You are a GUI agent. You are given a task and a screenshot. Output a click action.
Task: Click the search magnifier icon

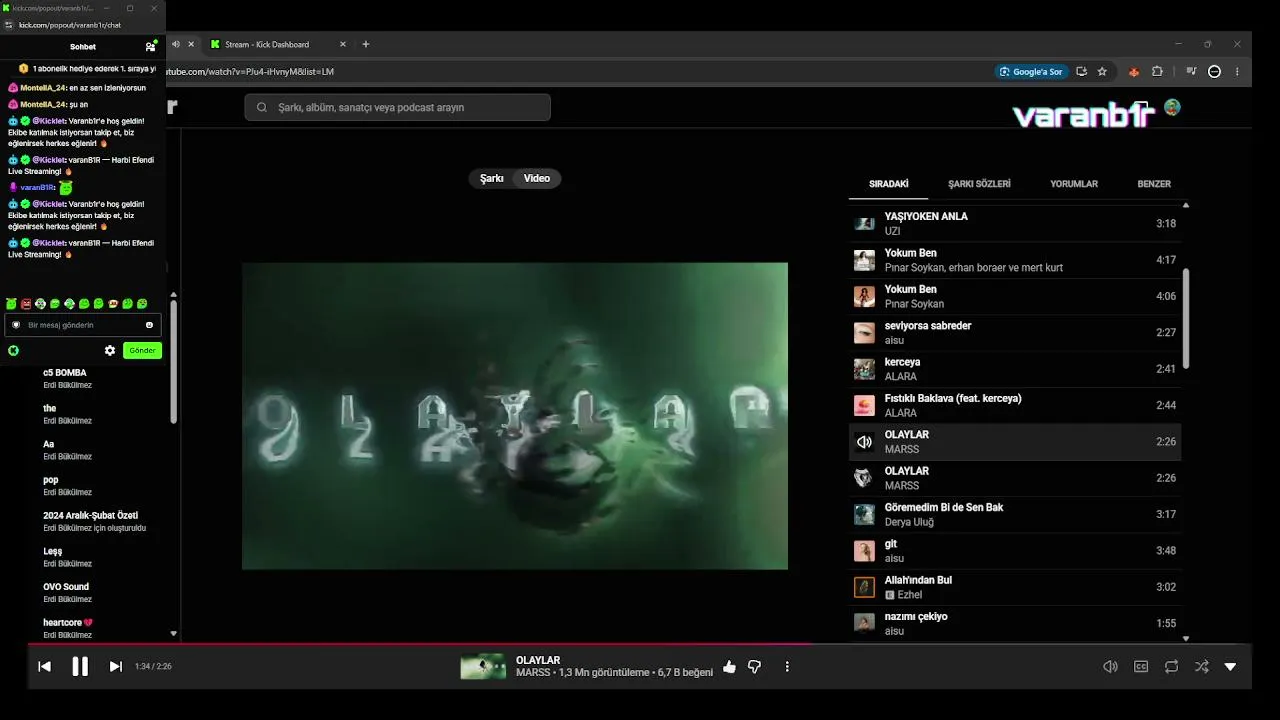(262, 107)
